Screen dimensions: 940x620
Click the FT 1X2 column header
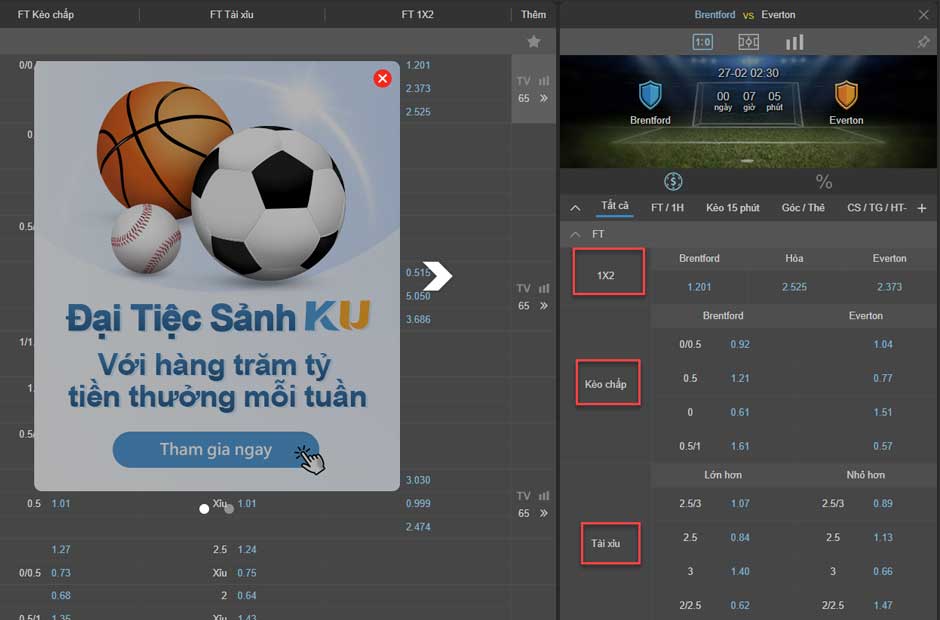point(417,14)
